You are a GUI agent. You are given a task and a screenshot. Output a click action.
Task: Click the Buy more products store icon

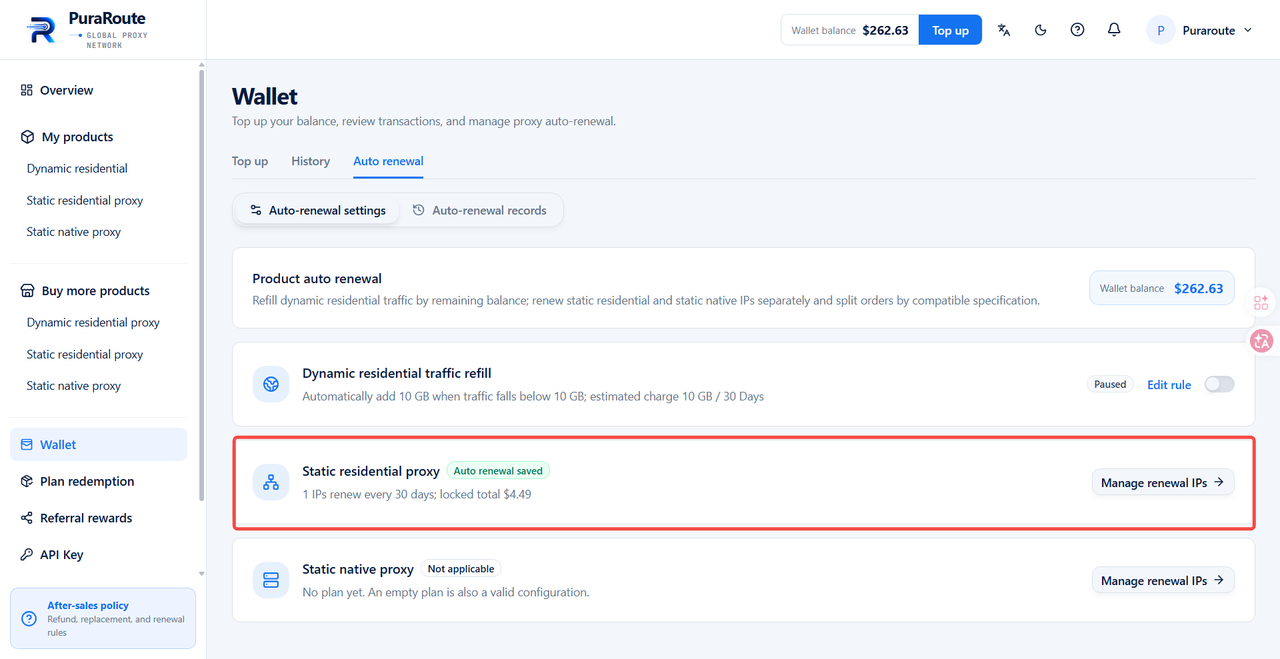[x=28, y=291]
